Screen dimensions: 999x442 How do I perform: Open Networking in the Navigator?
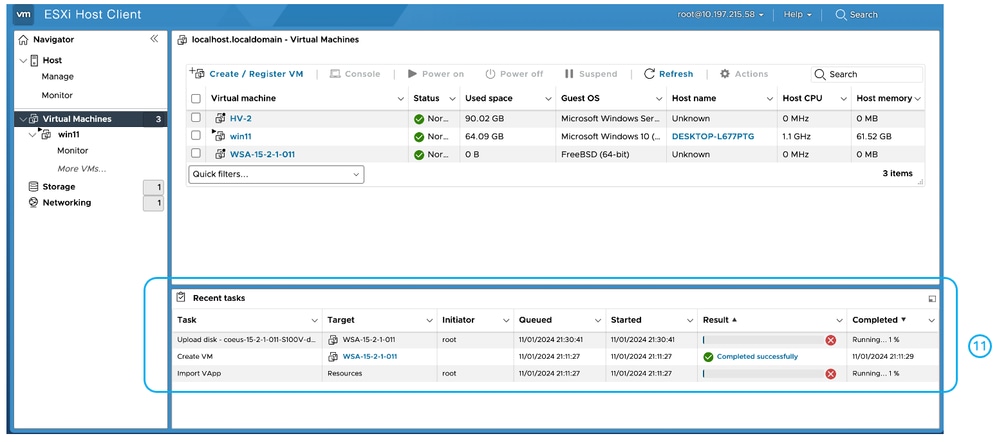point(67,203)
